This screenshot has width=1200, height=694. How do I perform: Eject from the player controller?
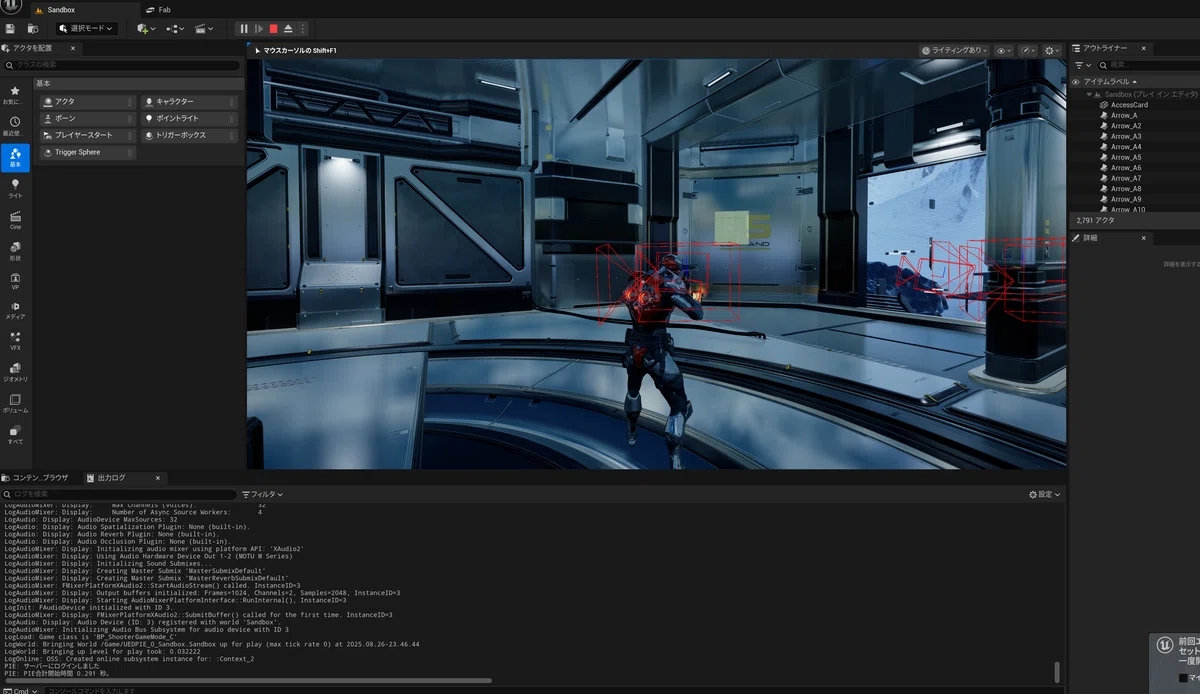pos(288,29)
